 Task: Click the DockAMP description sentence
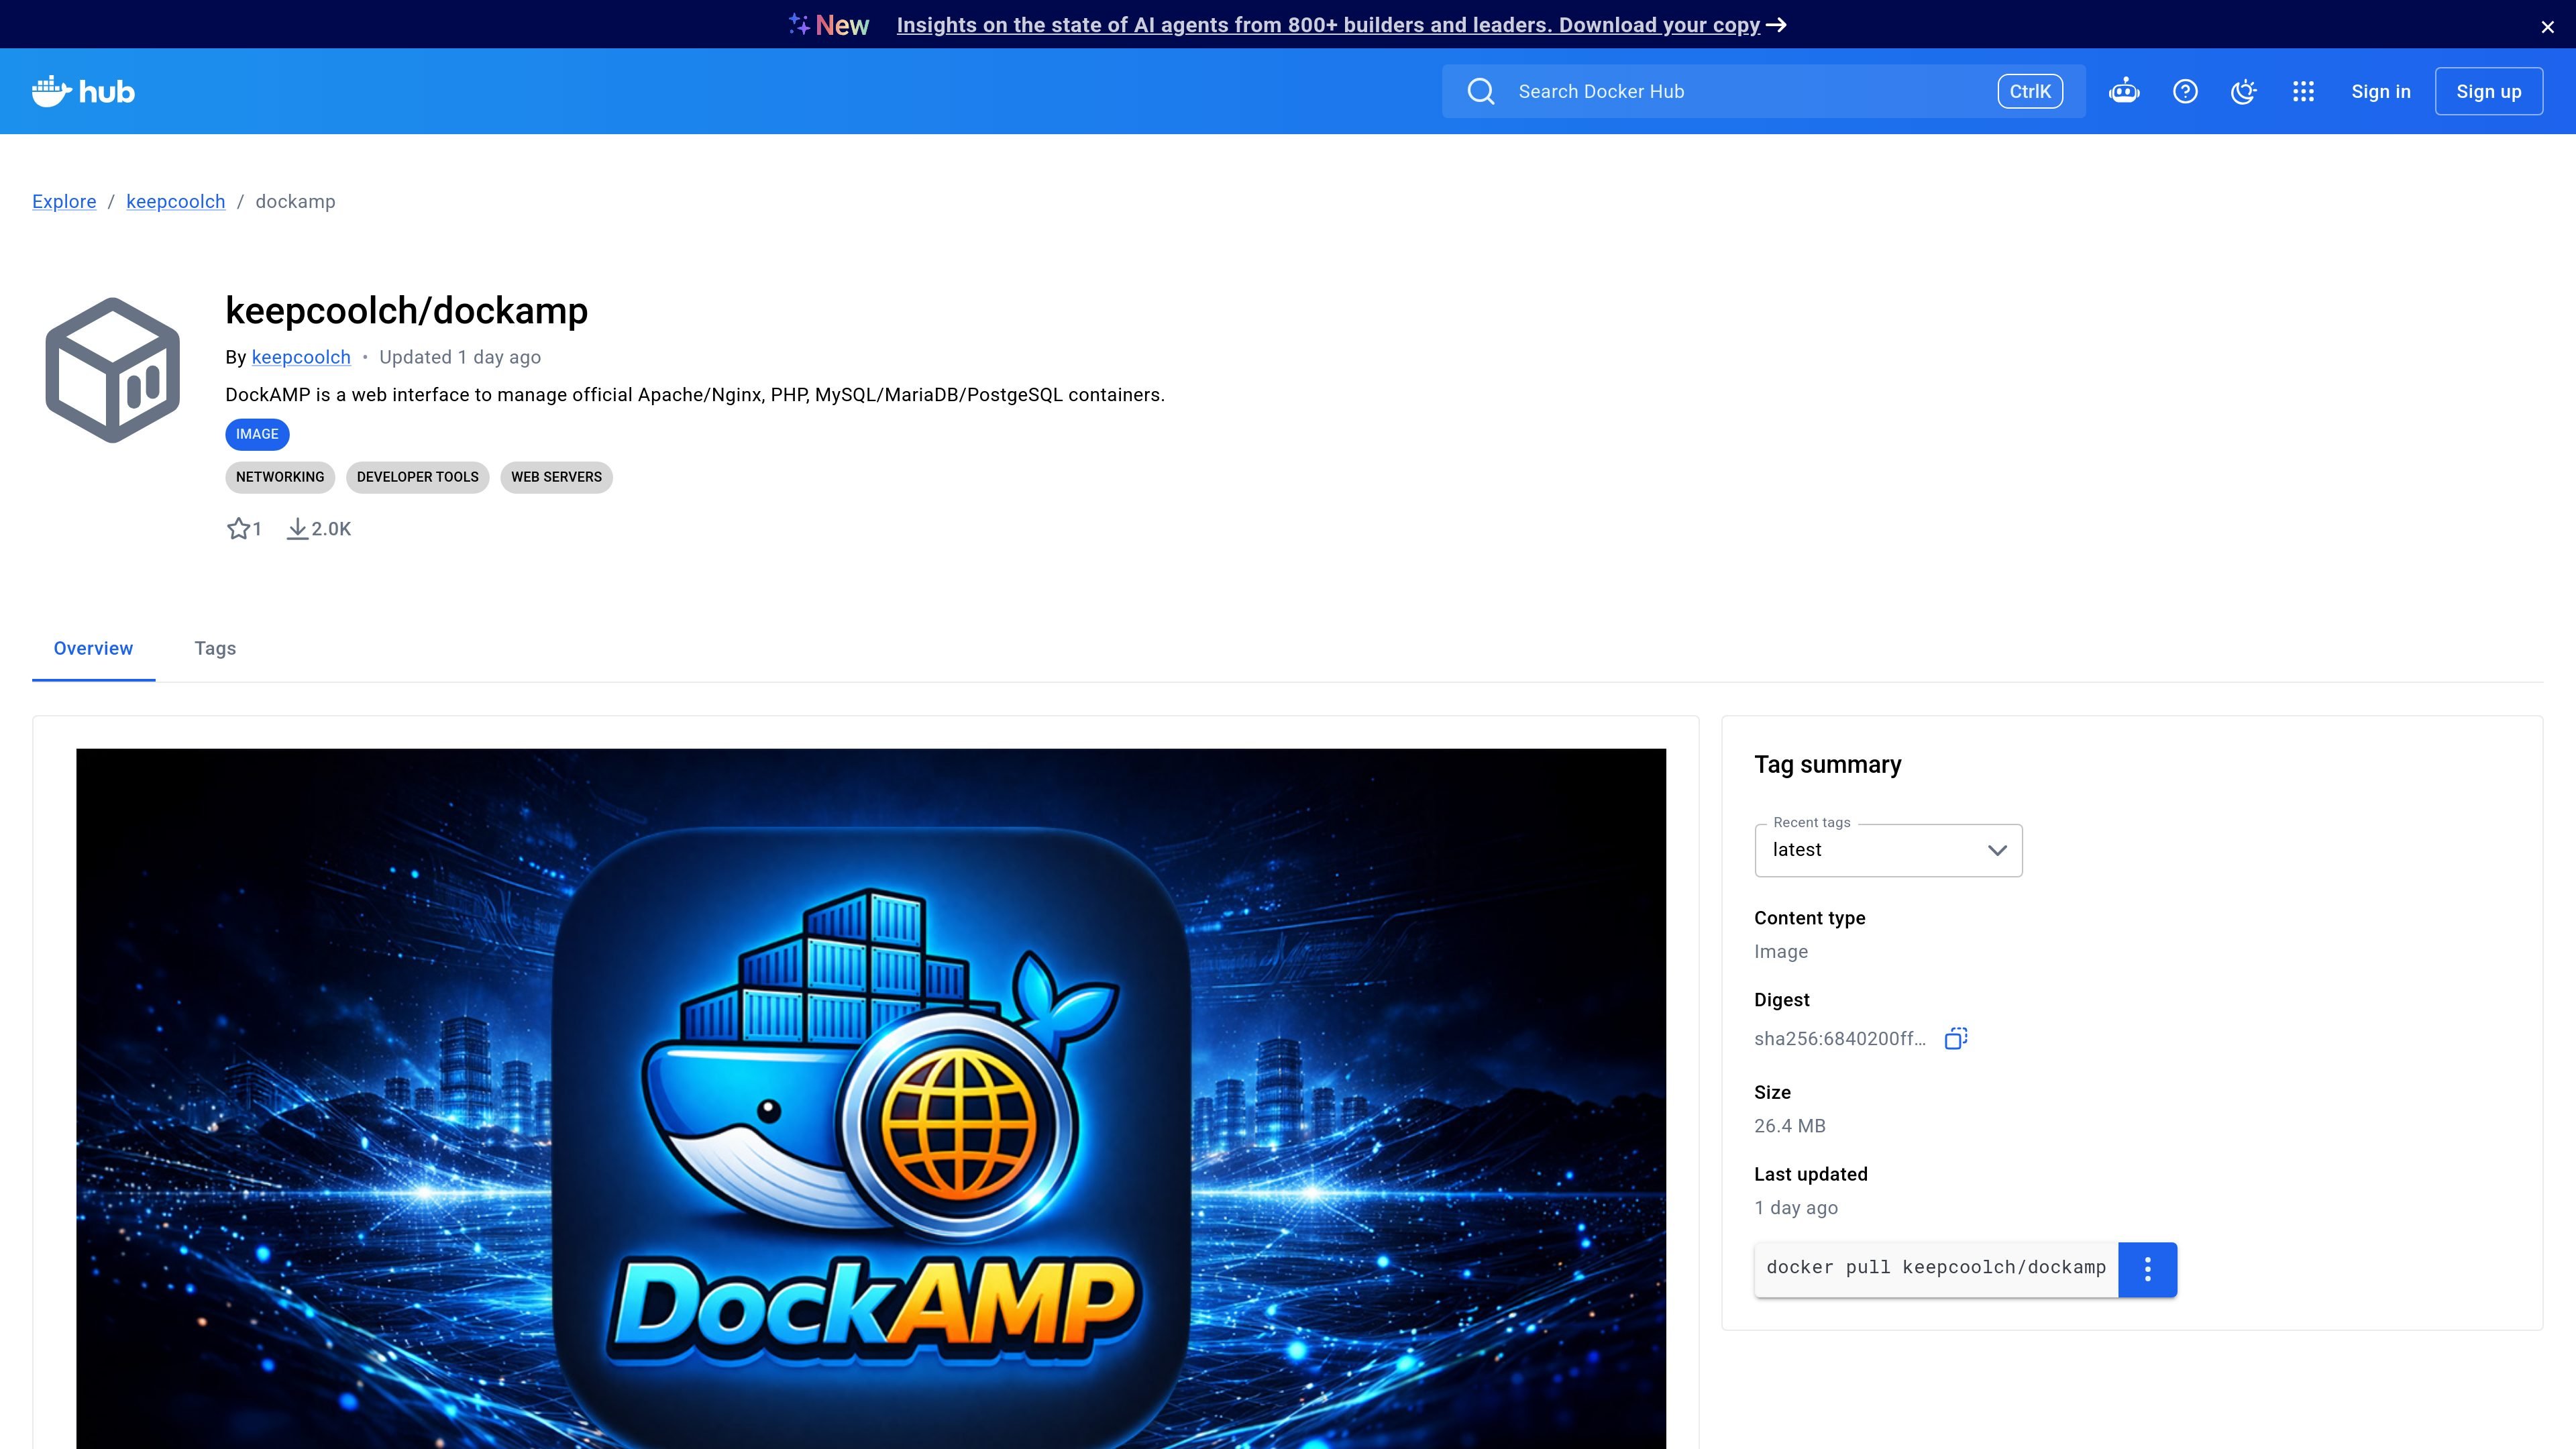[695, 395]
